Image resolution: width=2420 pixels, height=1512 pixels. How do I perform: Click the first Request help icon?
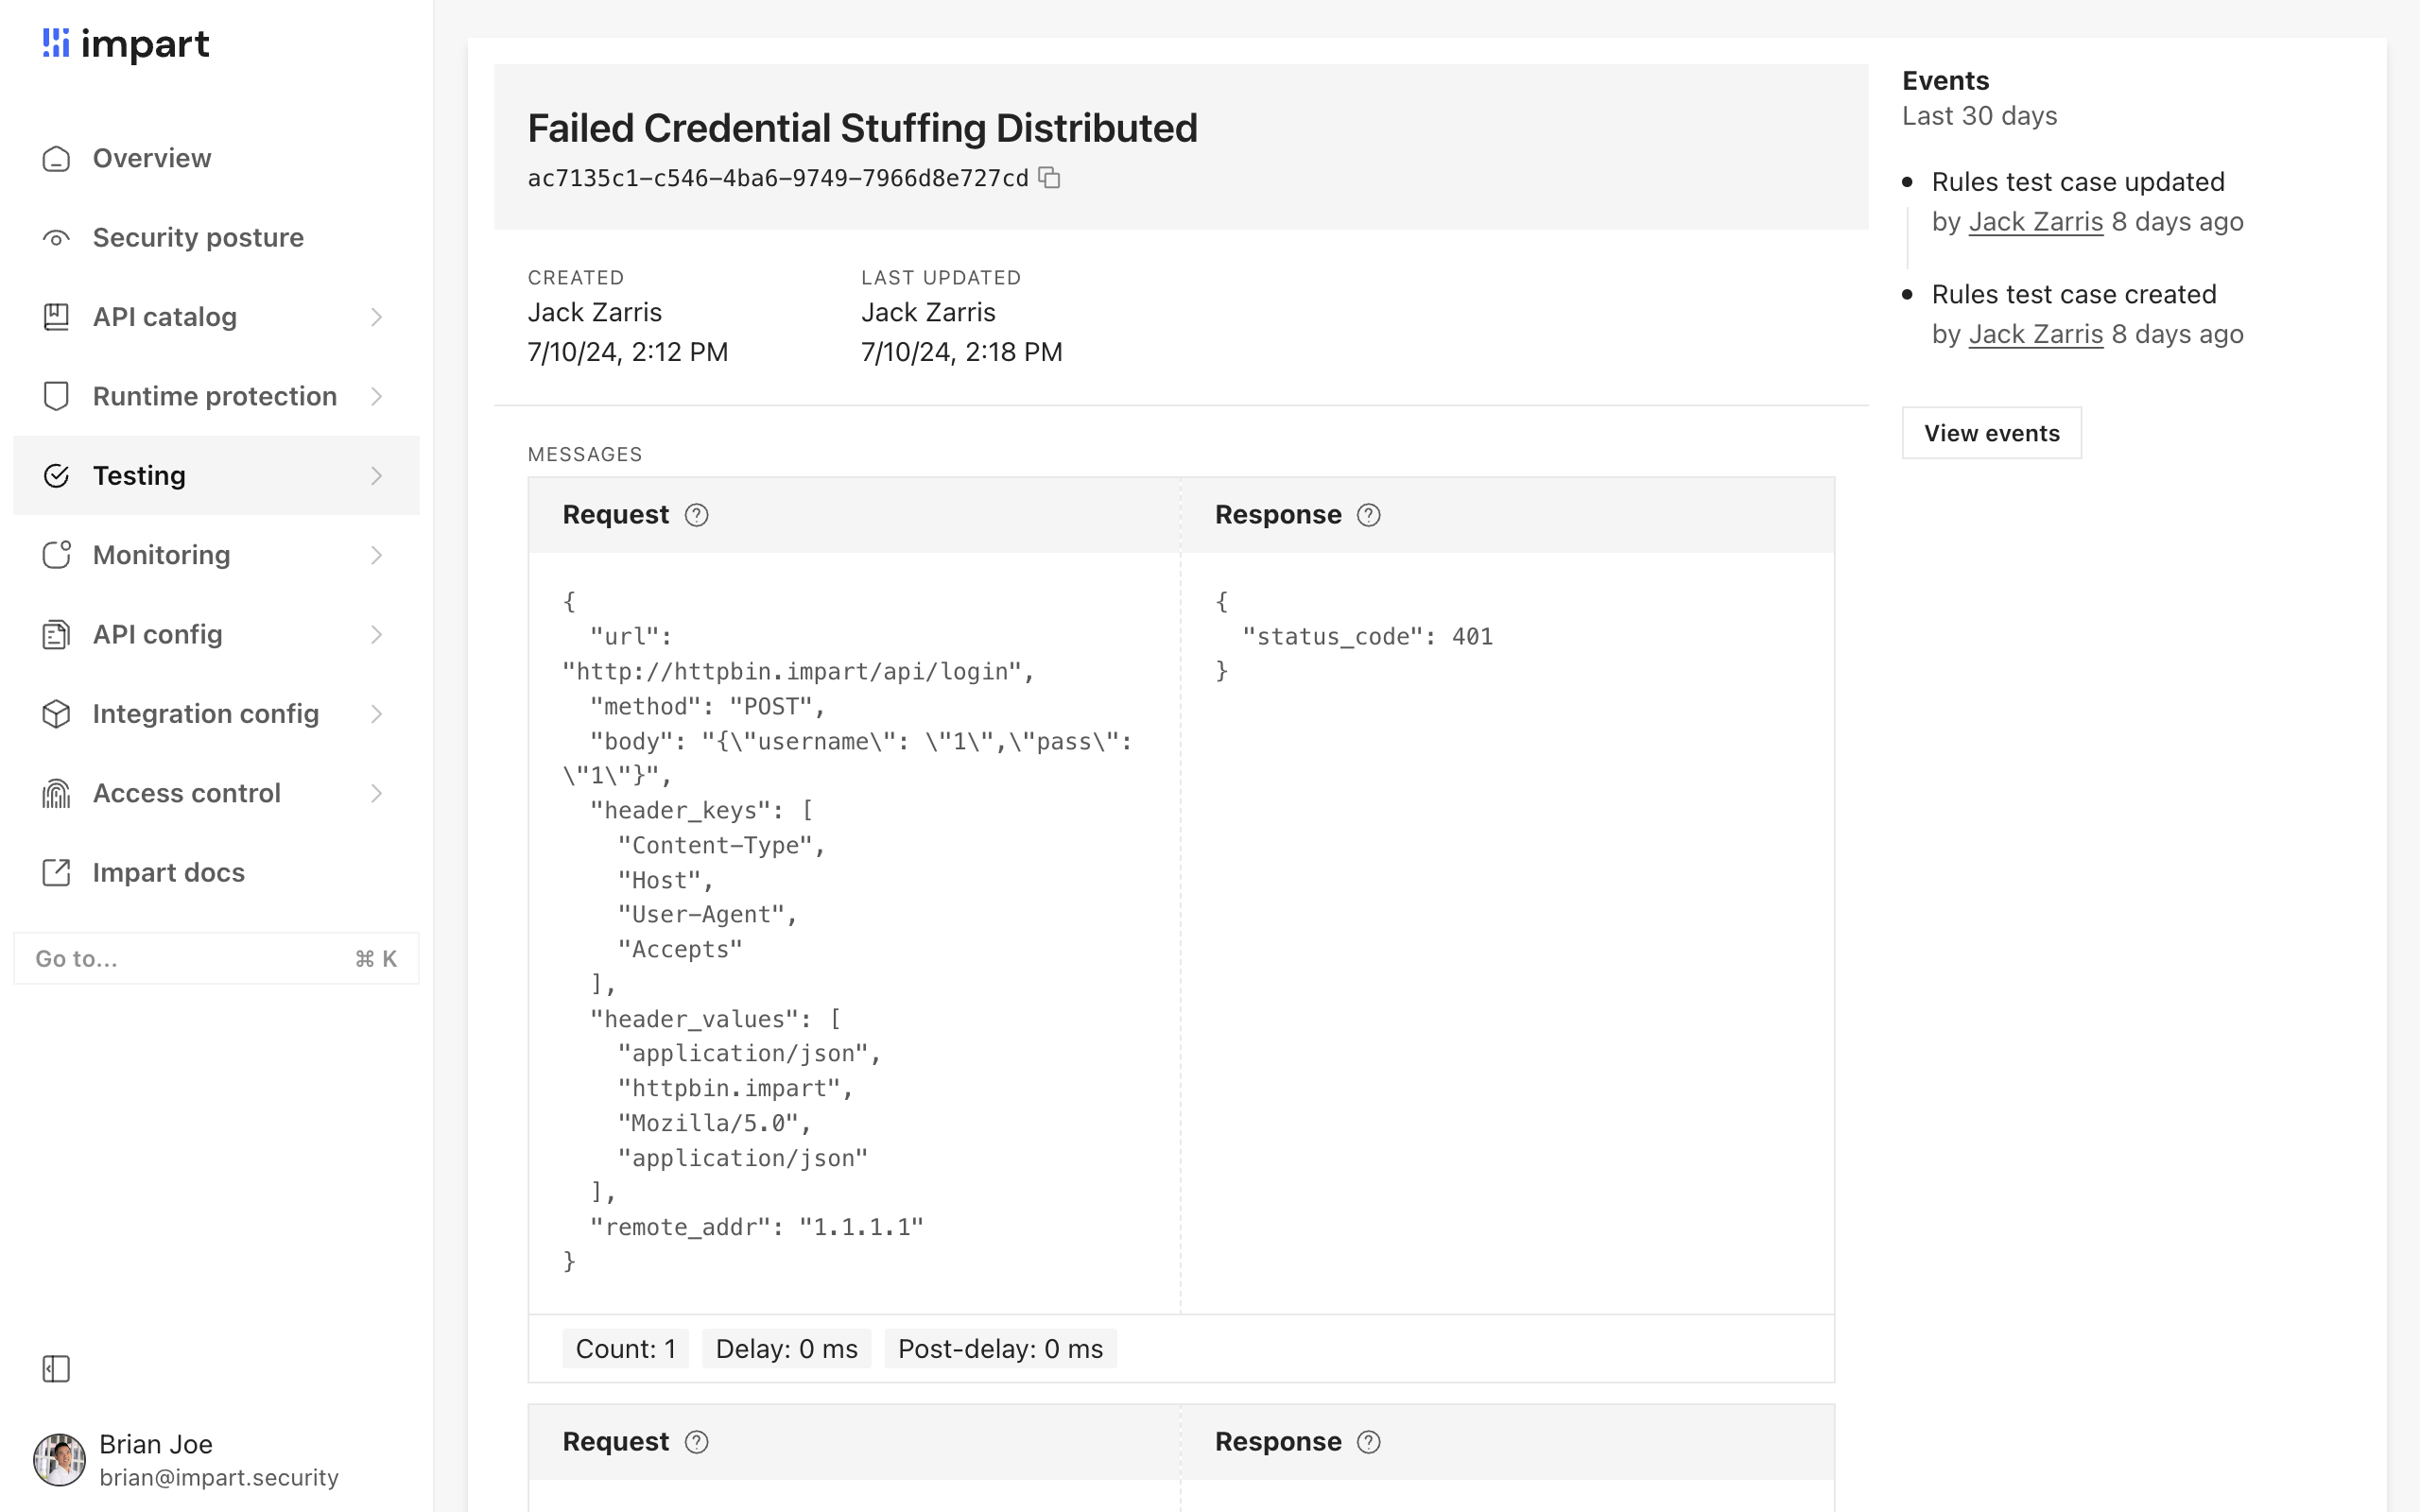pyautogui.click(x=696, y=515)
